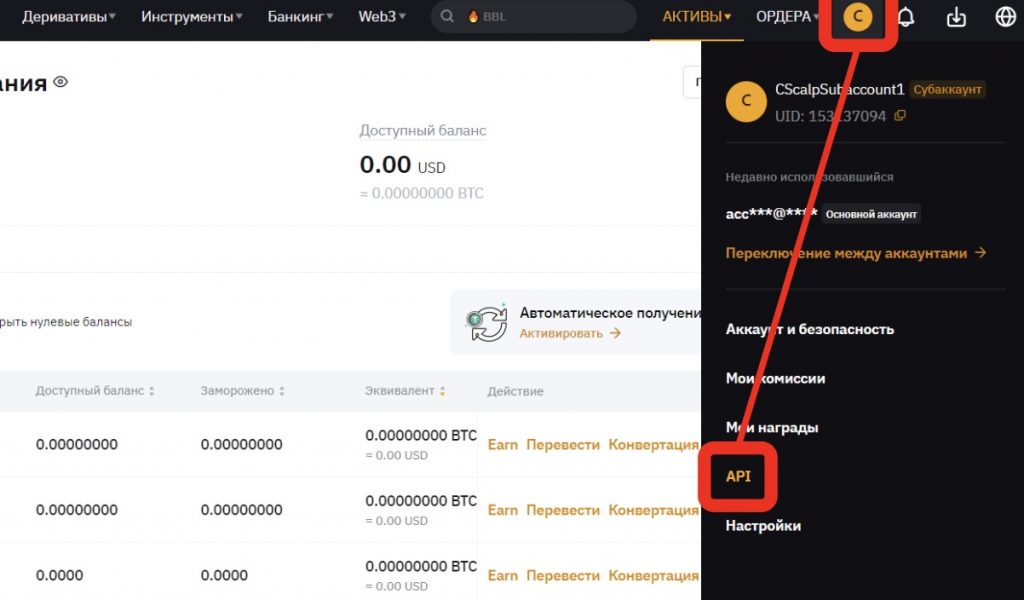Sort by Доступный баланс column arrows

click(x=152, y=391)
